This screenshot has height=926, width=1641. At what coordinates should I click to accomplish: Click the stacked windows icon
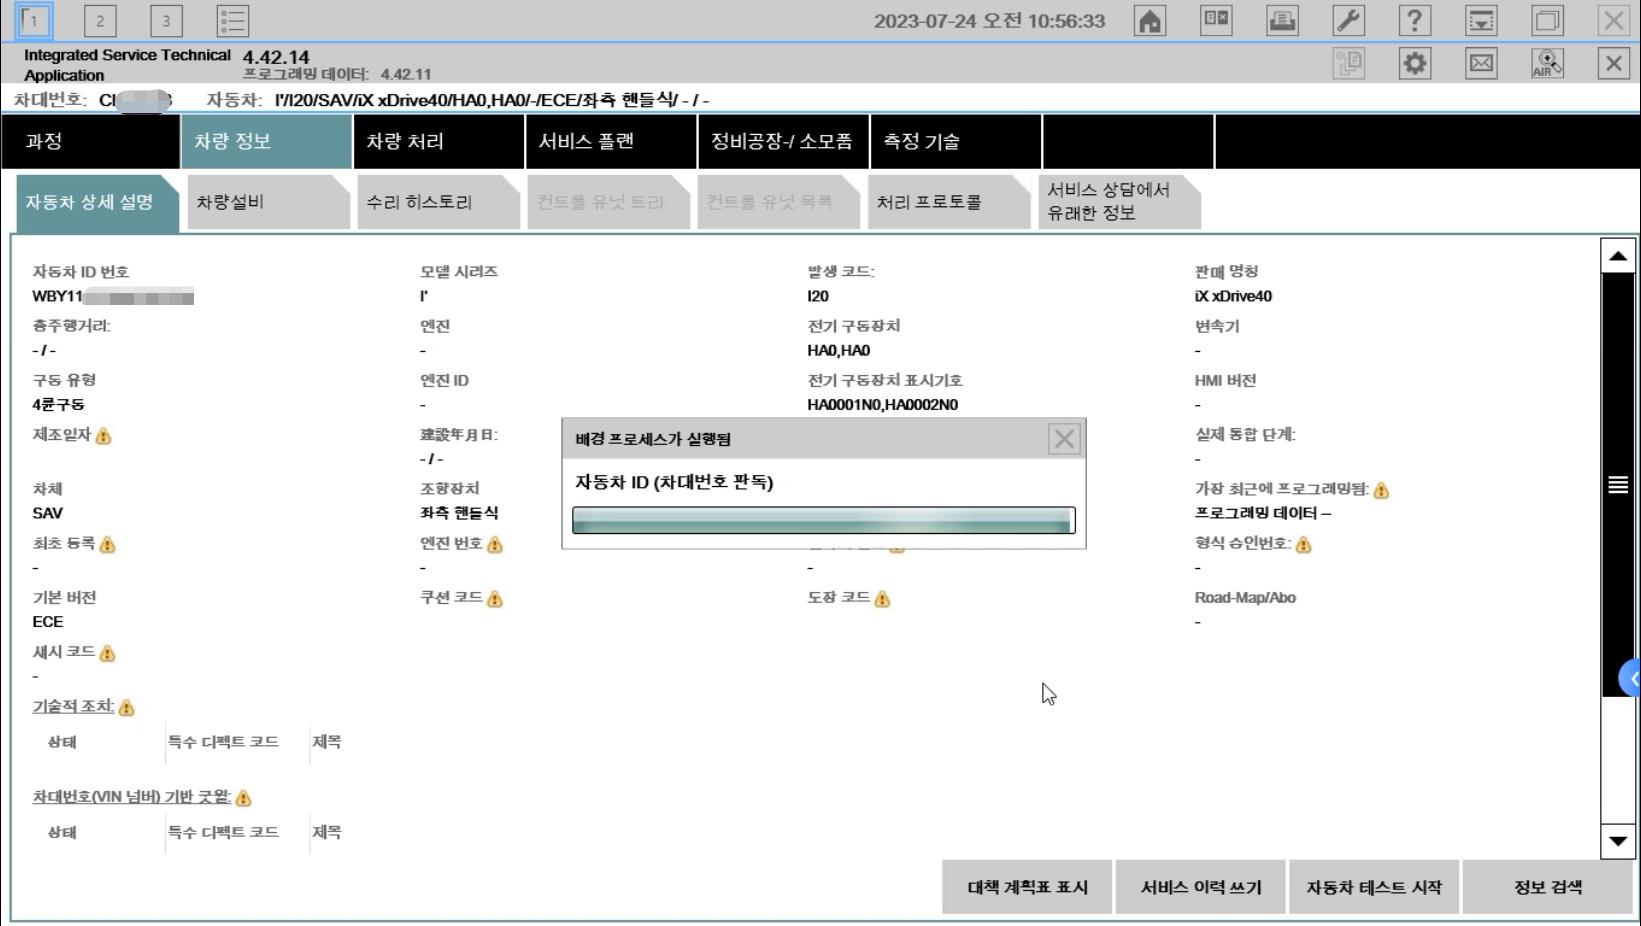[1547, 20]
